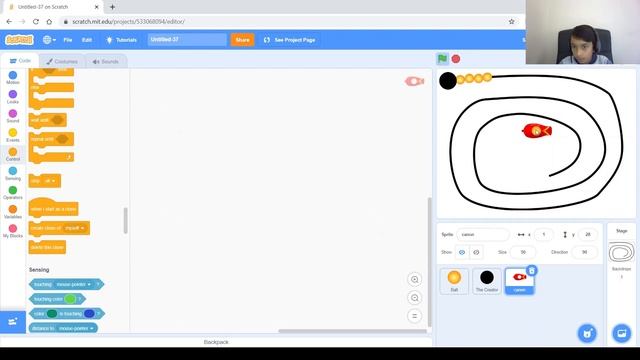Open the File menu
This screenshot has width=640, height=360.
pos(68,40)
